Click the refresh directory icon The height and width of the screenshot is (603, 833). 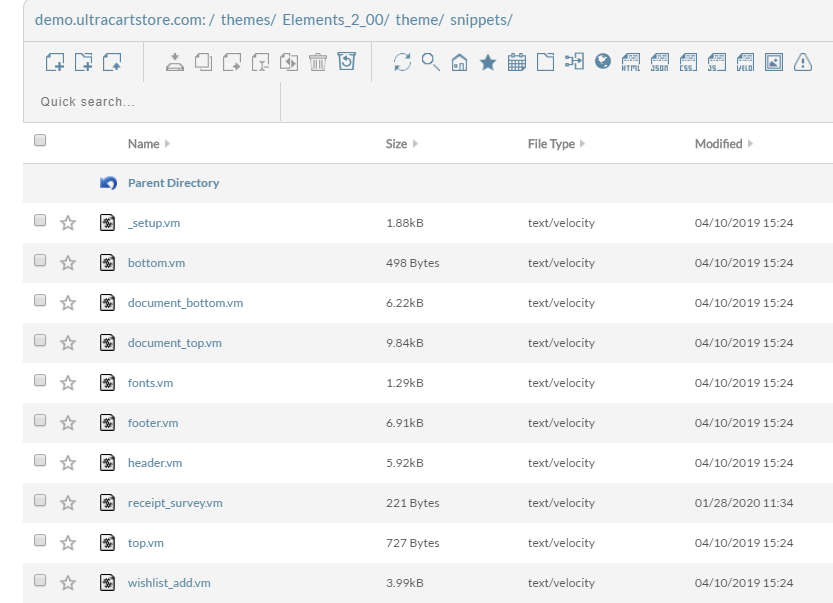(x=402, y=62)
